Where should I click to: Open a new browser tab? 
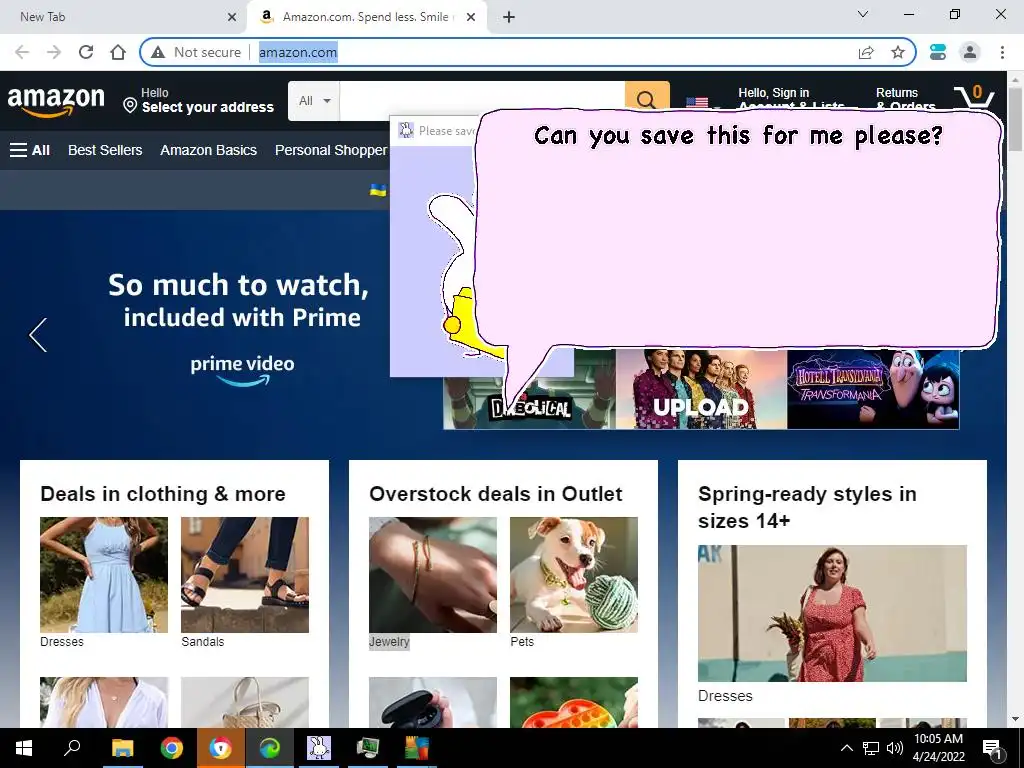pyautogui.click(x=509, y=18)
